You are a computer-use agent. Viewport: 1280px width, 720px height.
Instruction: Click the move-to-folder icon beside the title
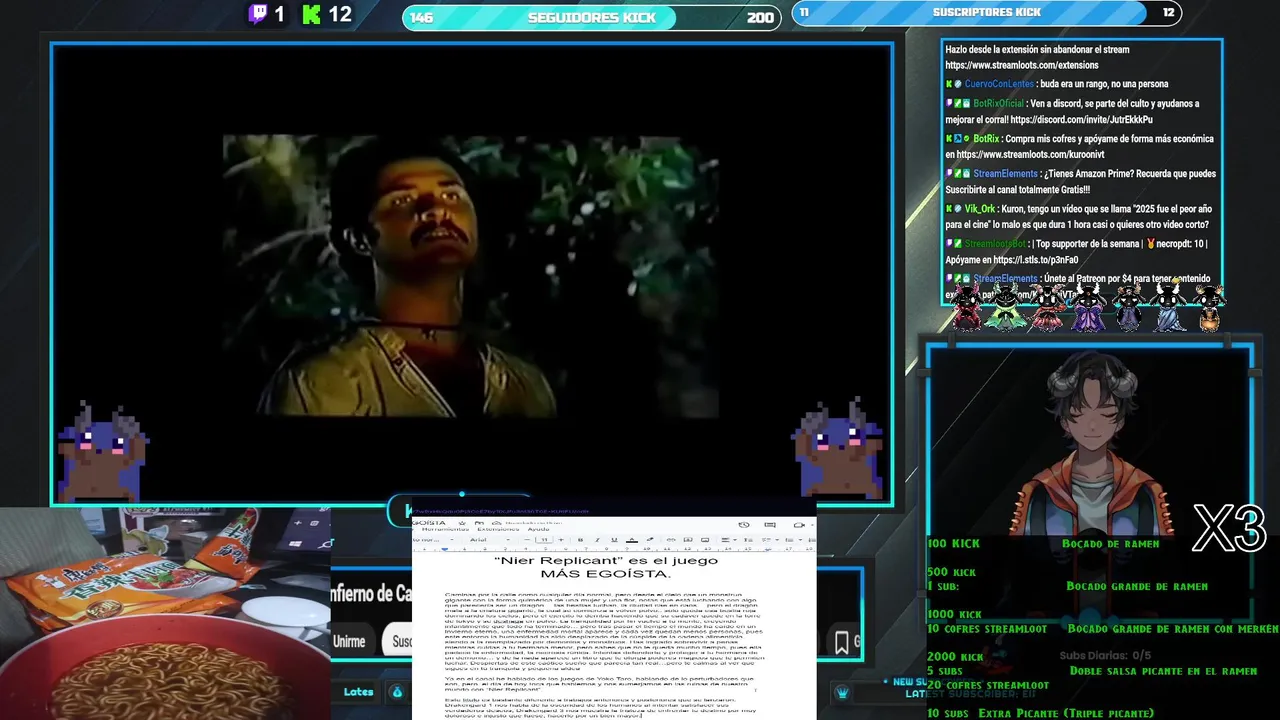click(477, 523)
